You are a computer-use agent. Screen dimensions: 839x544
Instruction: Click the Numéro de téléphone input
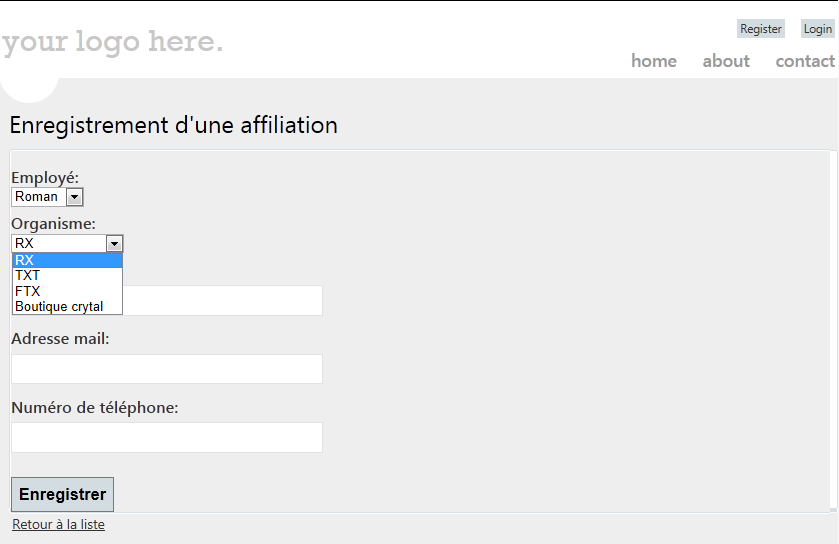point(166,437)
